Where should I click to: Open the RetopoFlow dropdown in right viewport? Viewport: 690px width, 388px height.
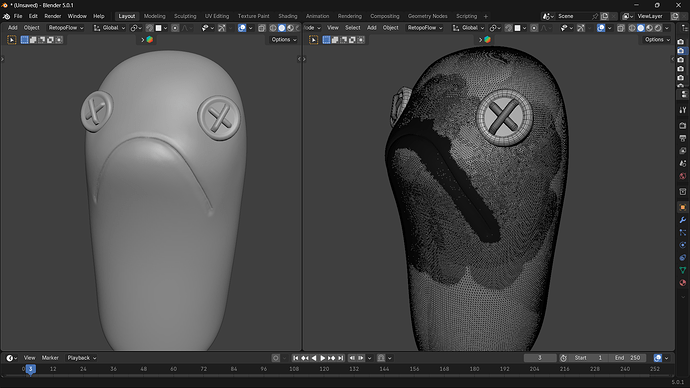point(425,28)
